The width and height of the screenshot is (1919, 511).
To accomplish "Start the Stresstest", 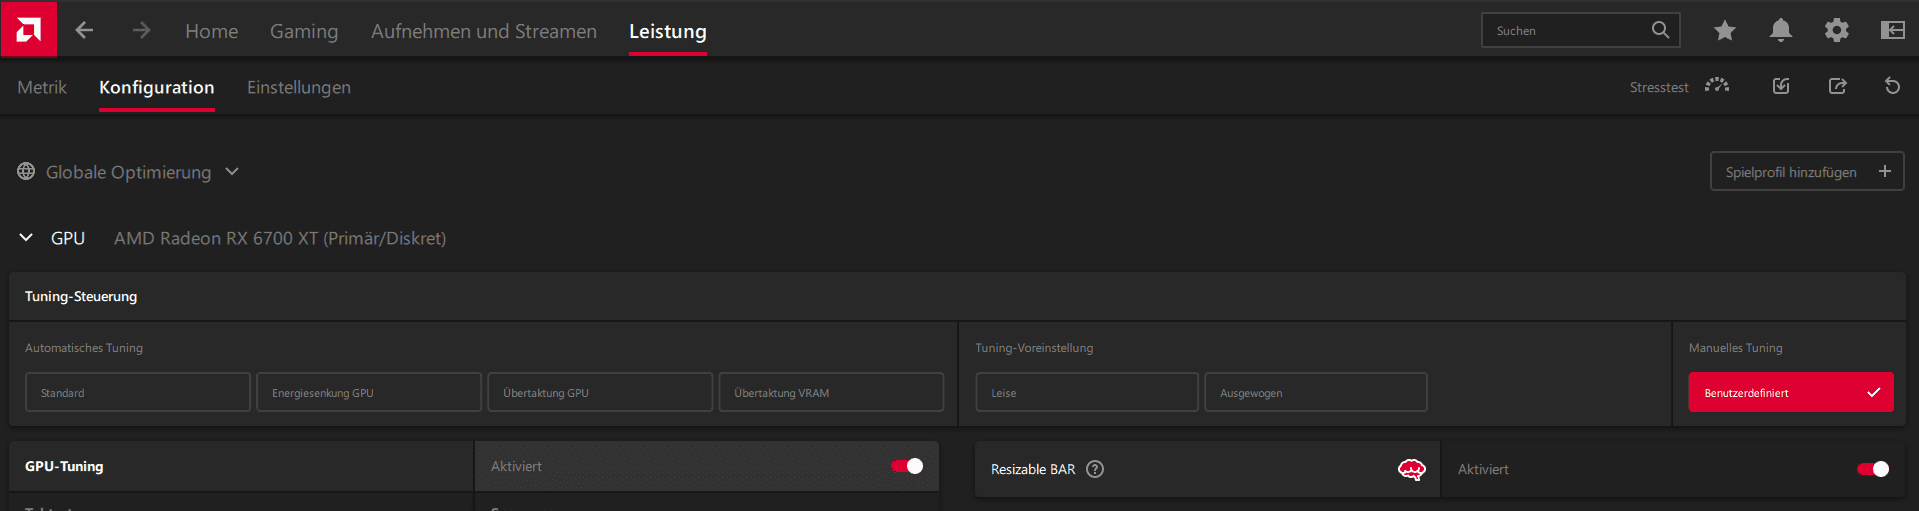I will [1679, 87].
